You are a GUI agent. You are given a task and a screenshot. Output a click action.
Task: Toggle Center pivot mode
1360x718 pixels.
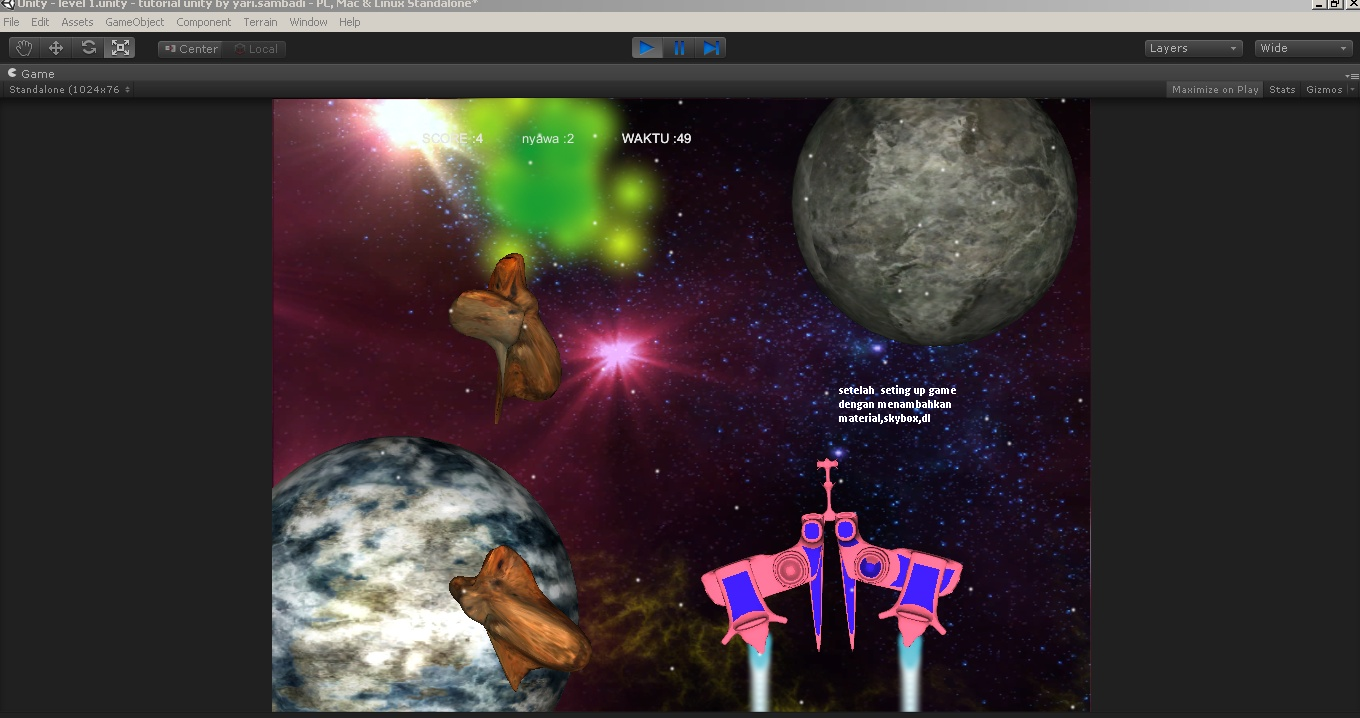coord(190,47)
